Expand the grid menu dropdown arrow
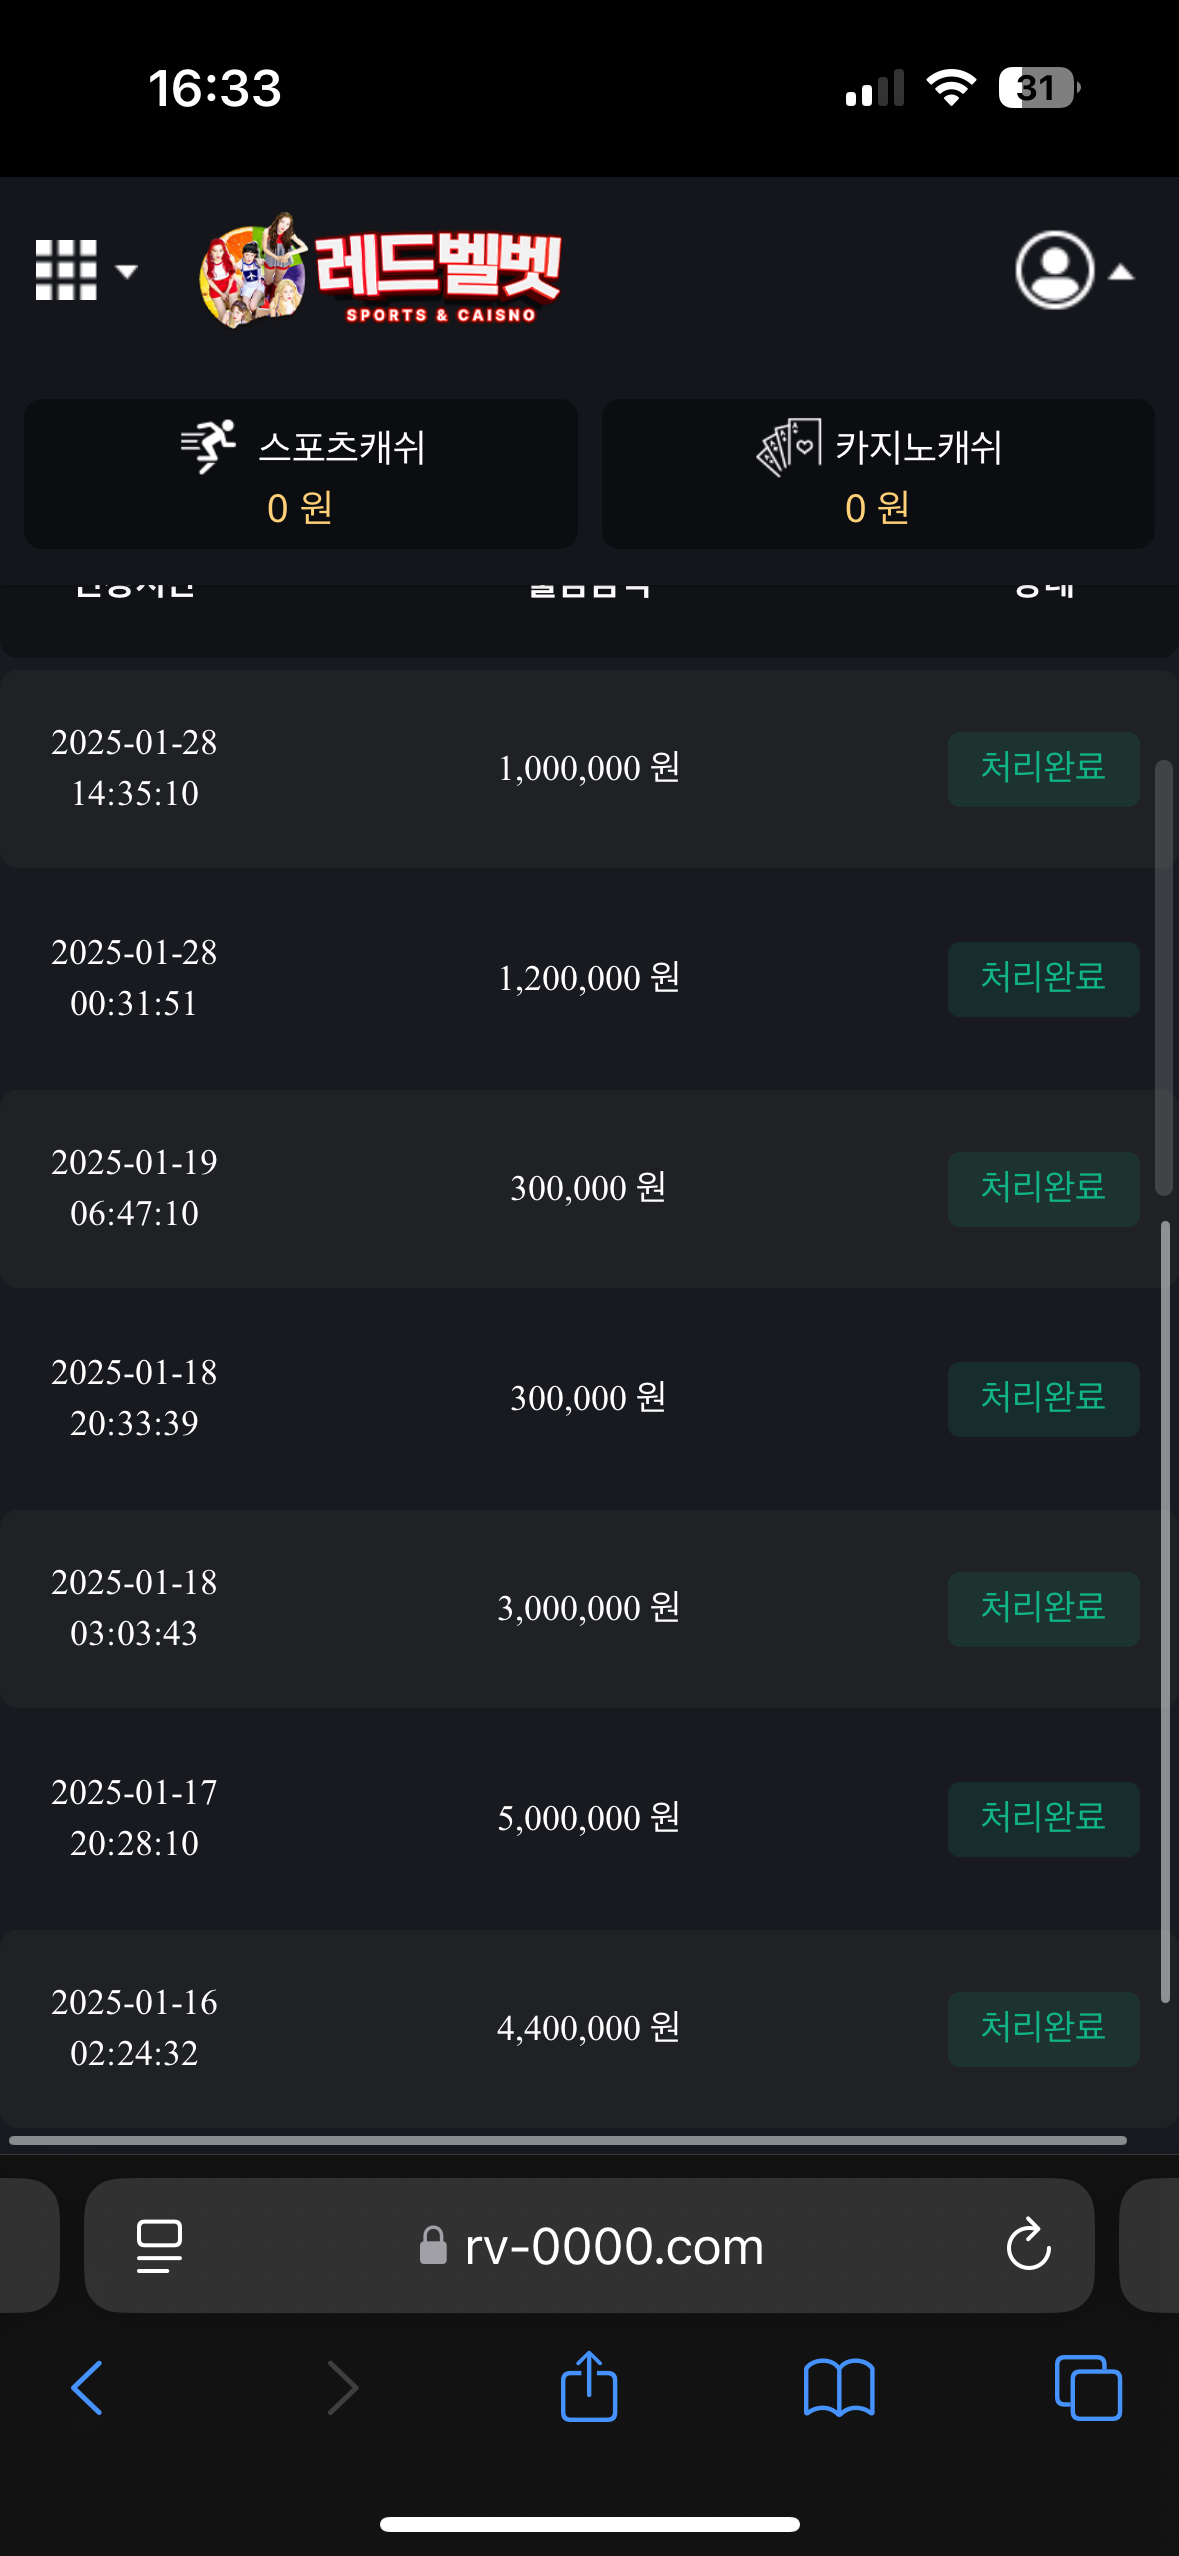This screenshot has height=2556, width=1179. click(126, 271)
